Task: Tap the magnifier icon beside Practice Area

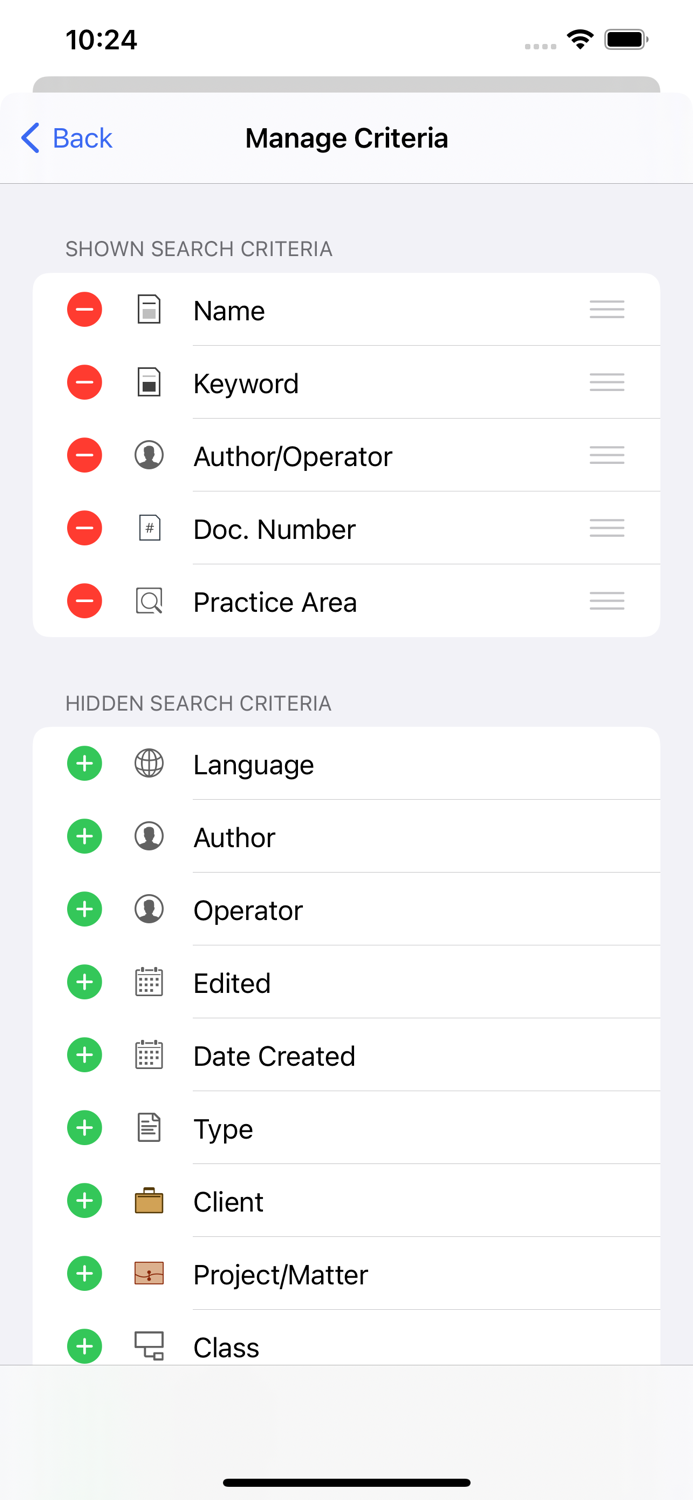Action: pos(148,601)
